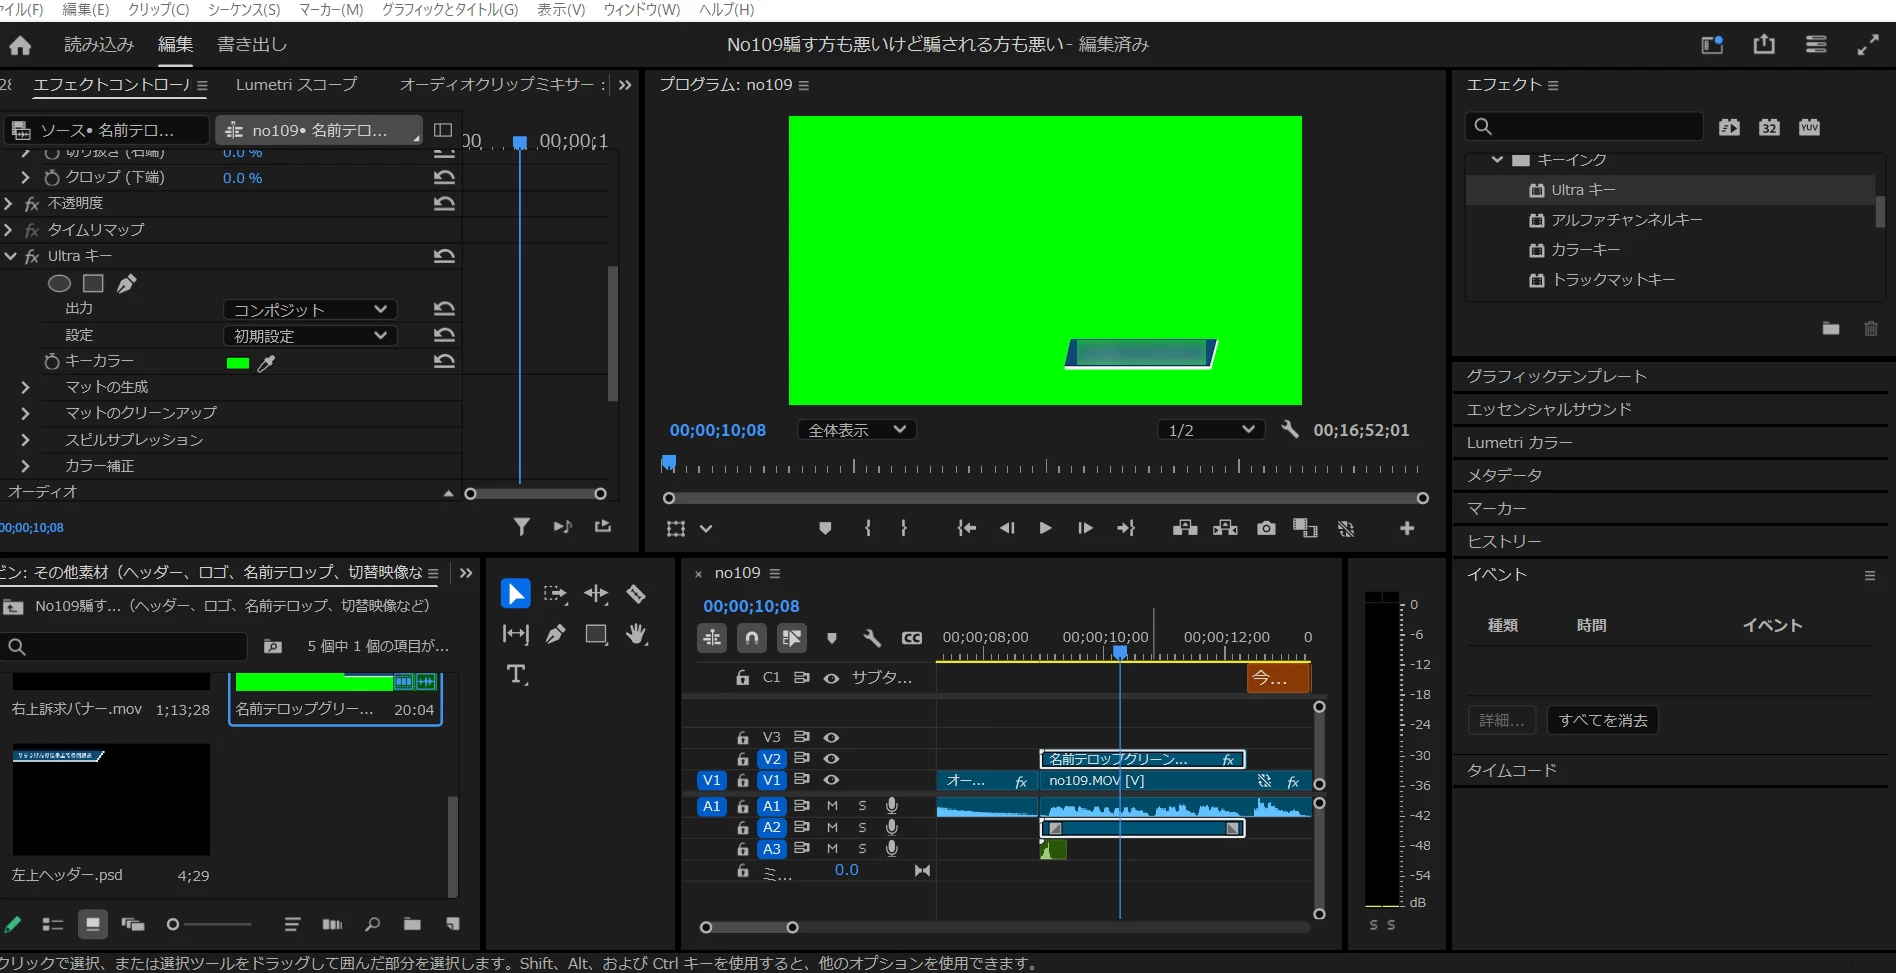Export a frame with the camera icon
This screenshot has height=973, width=1896.
point(1266,528)
